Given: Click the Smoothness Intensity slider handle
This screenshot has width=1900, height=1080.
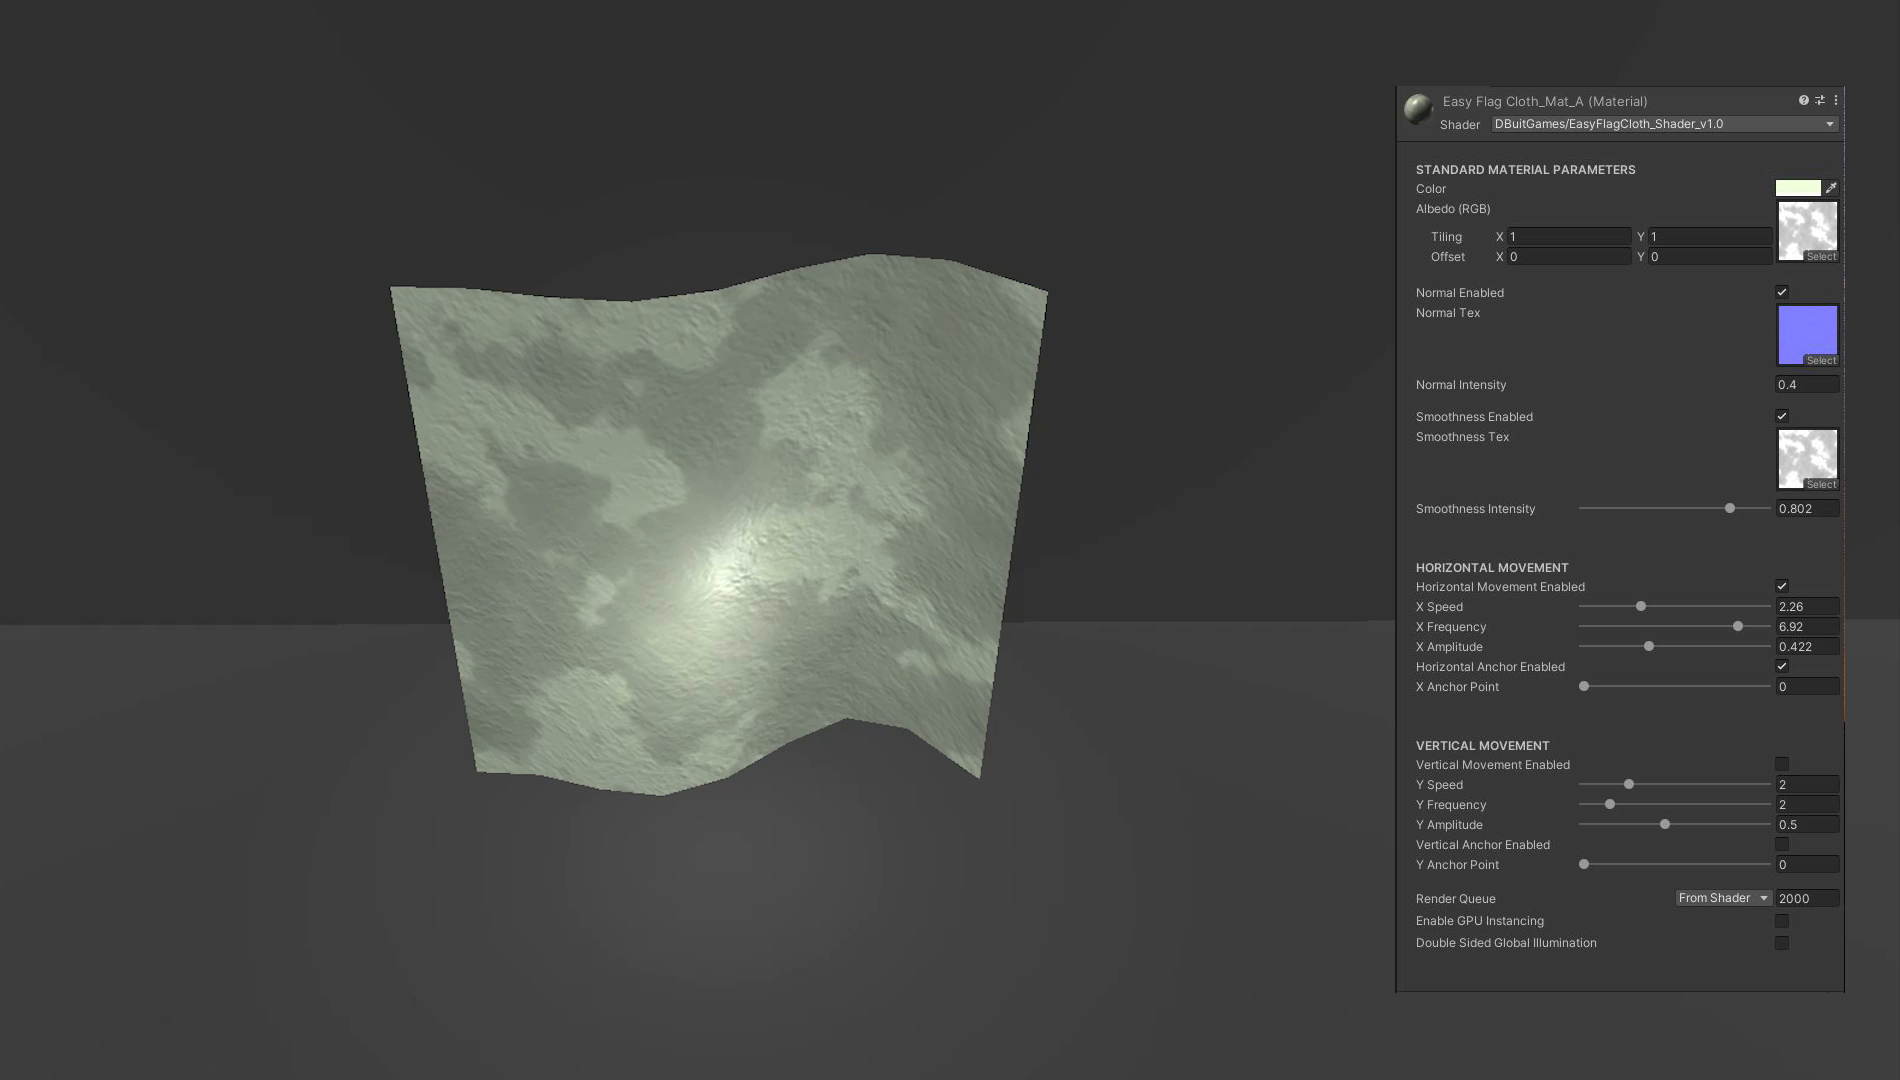Looking at the screenshot, I should coord(1730,508).
